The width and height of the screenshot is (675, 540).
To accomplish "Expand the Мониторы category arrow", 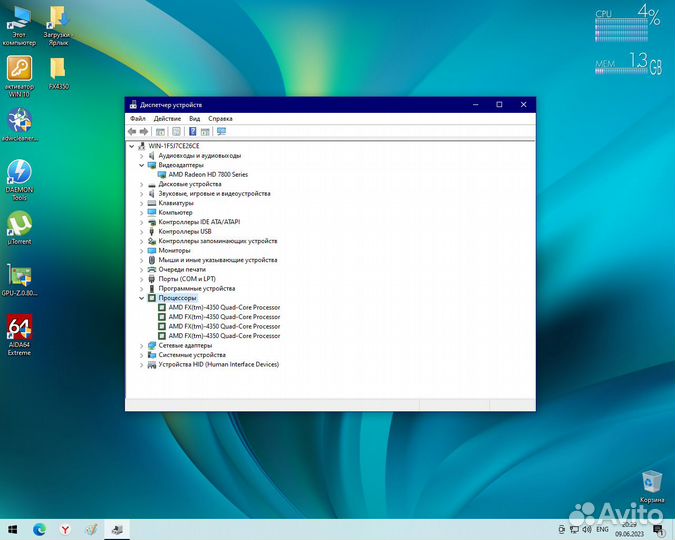I will 142,250.
